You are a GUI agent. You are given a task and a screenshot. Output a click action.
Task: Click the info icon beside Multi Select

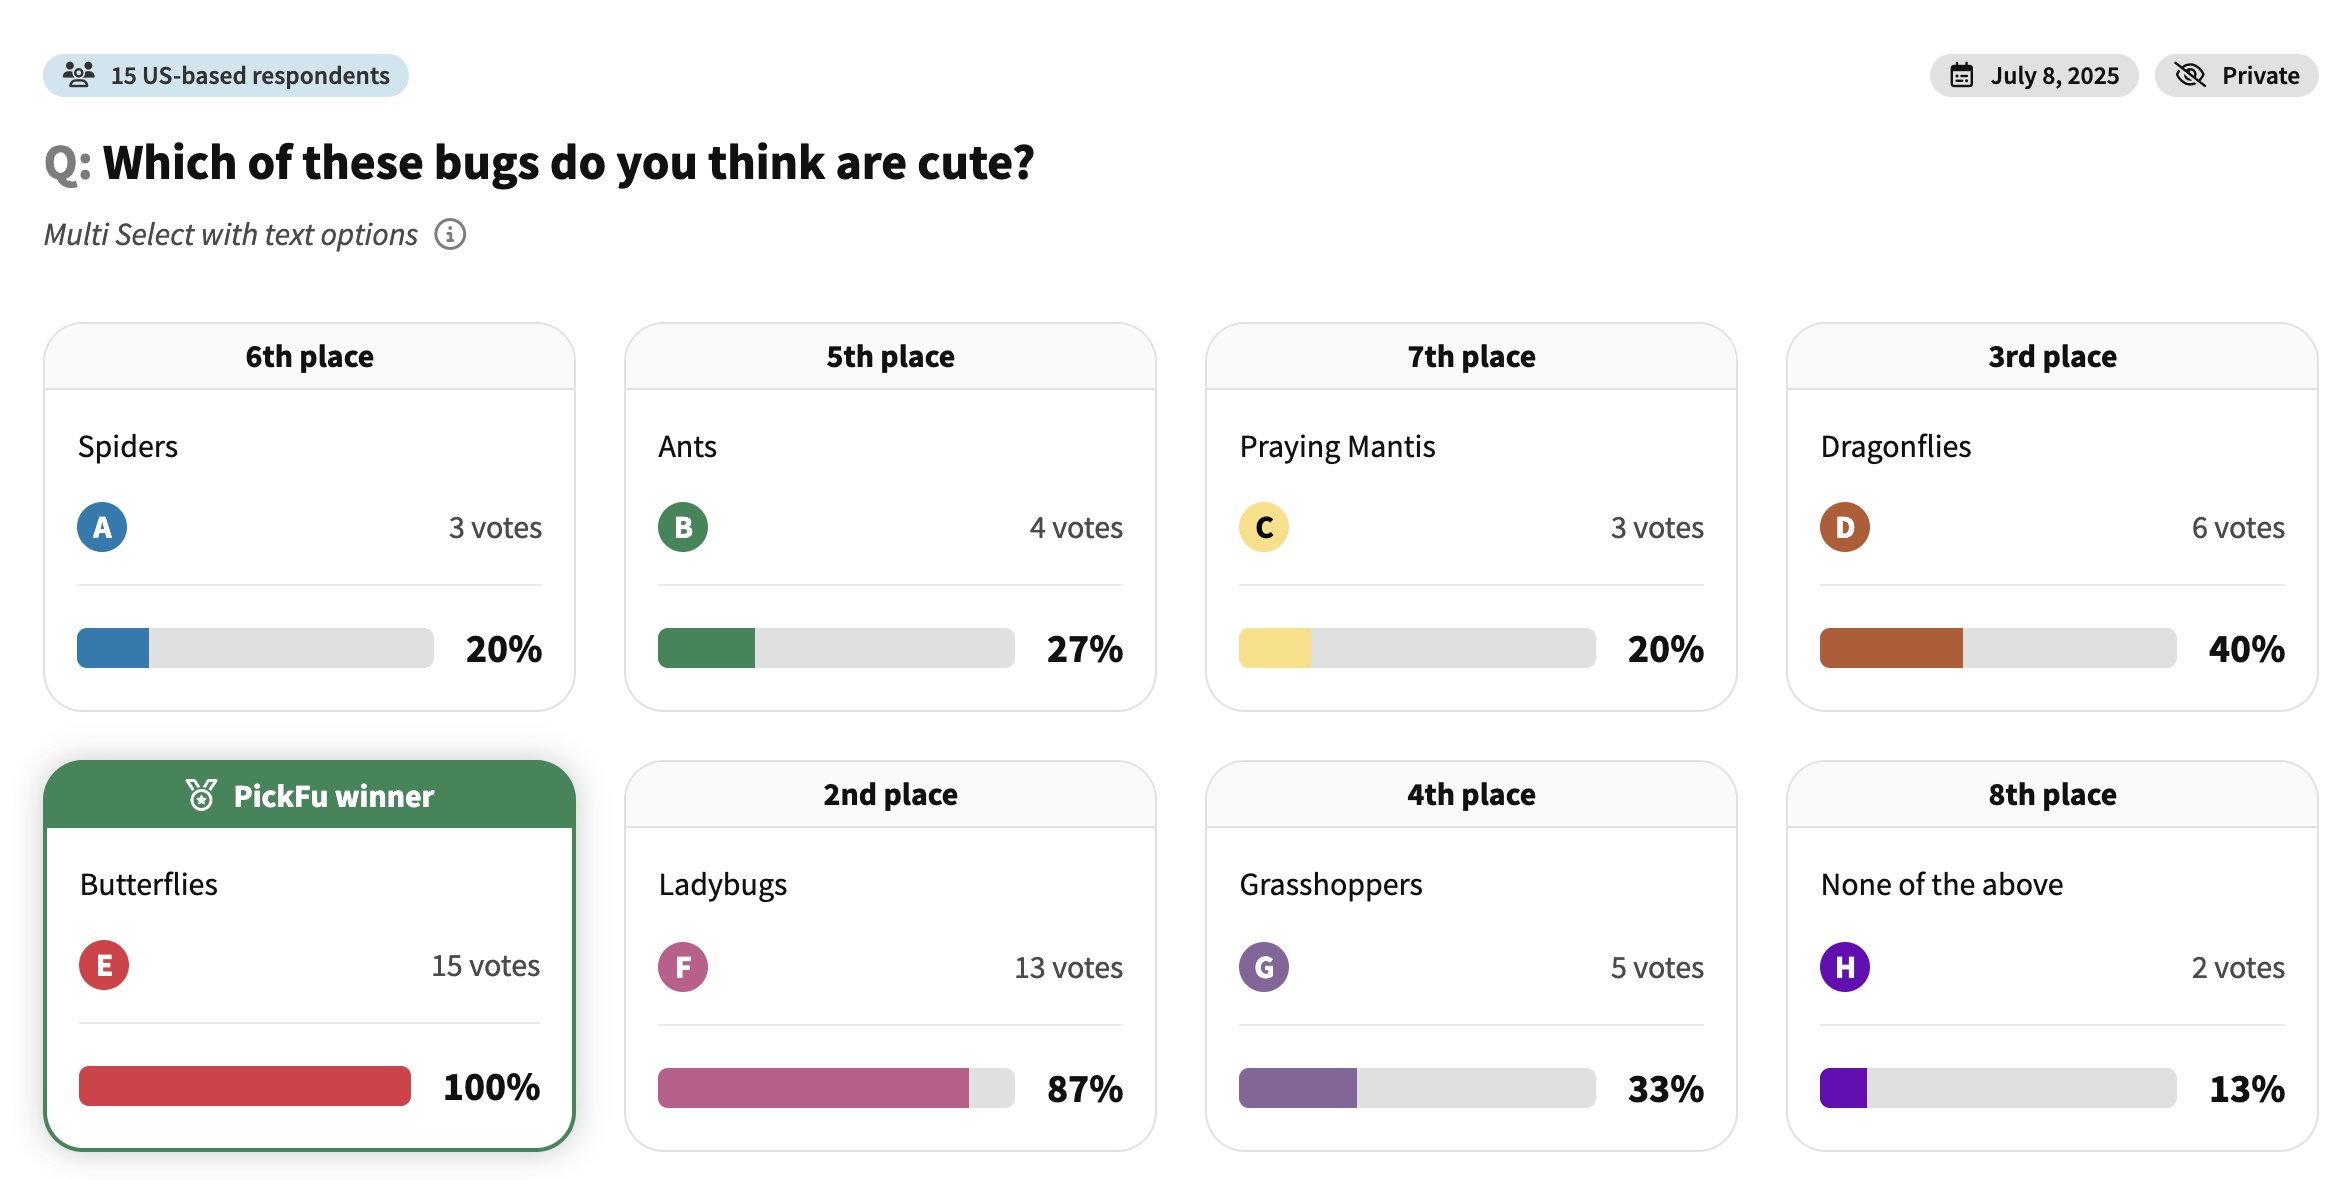450,234
